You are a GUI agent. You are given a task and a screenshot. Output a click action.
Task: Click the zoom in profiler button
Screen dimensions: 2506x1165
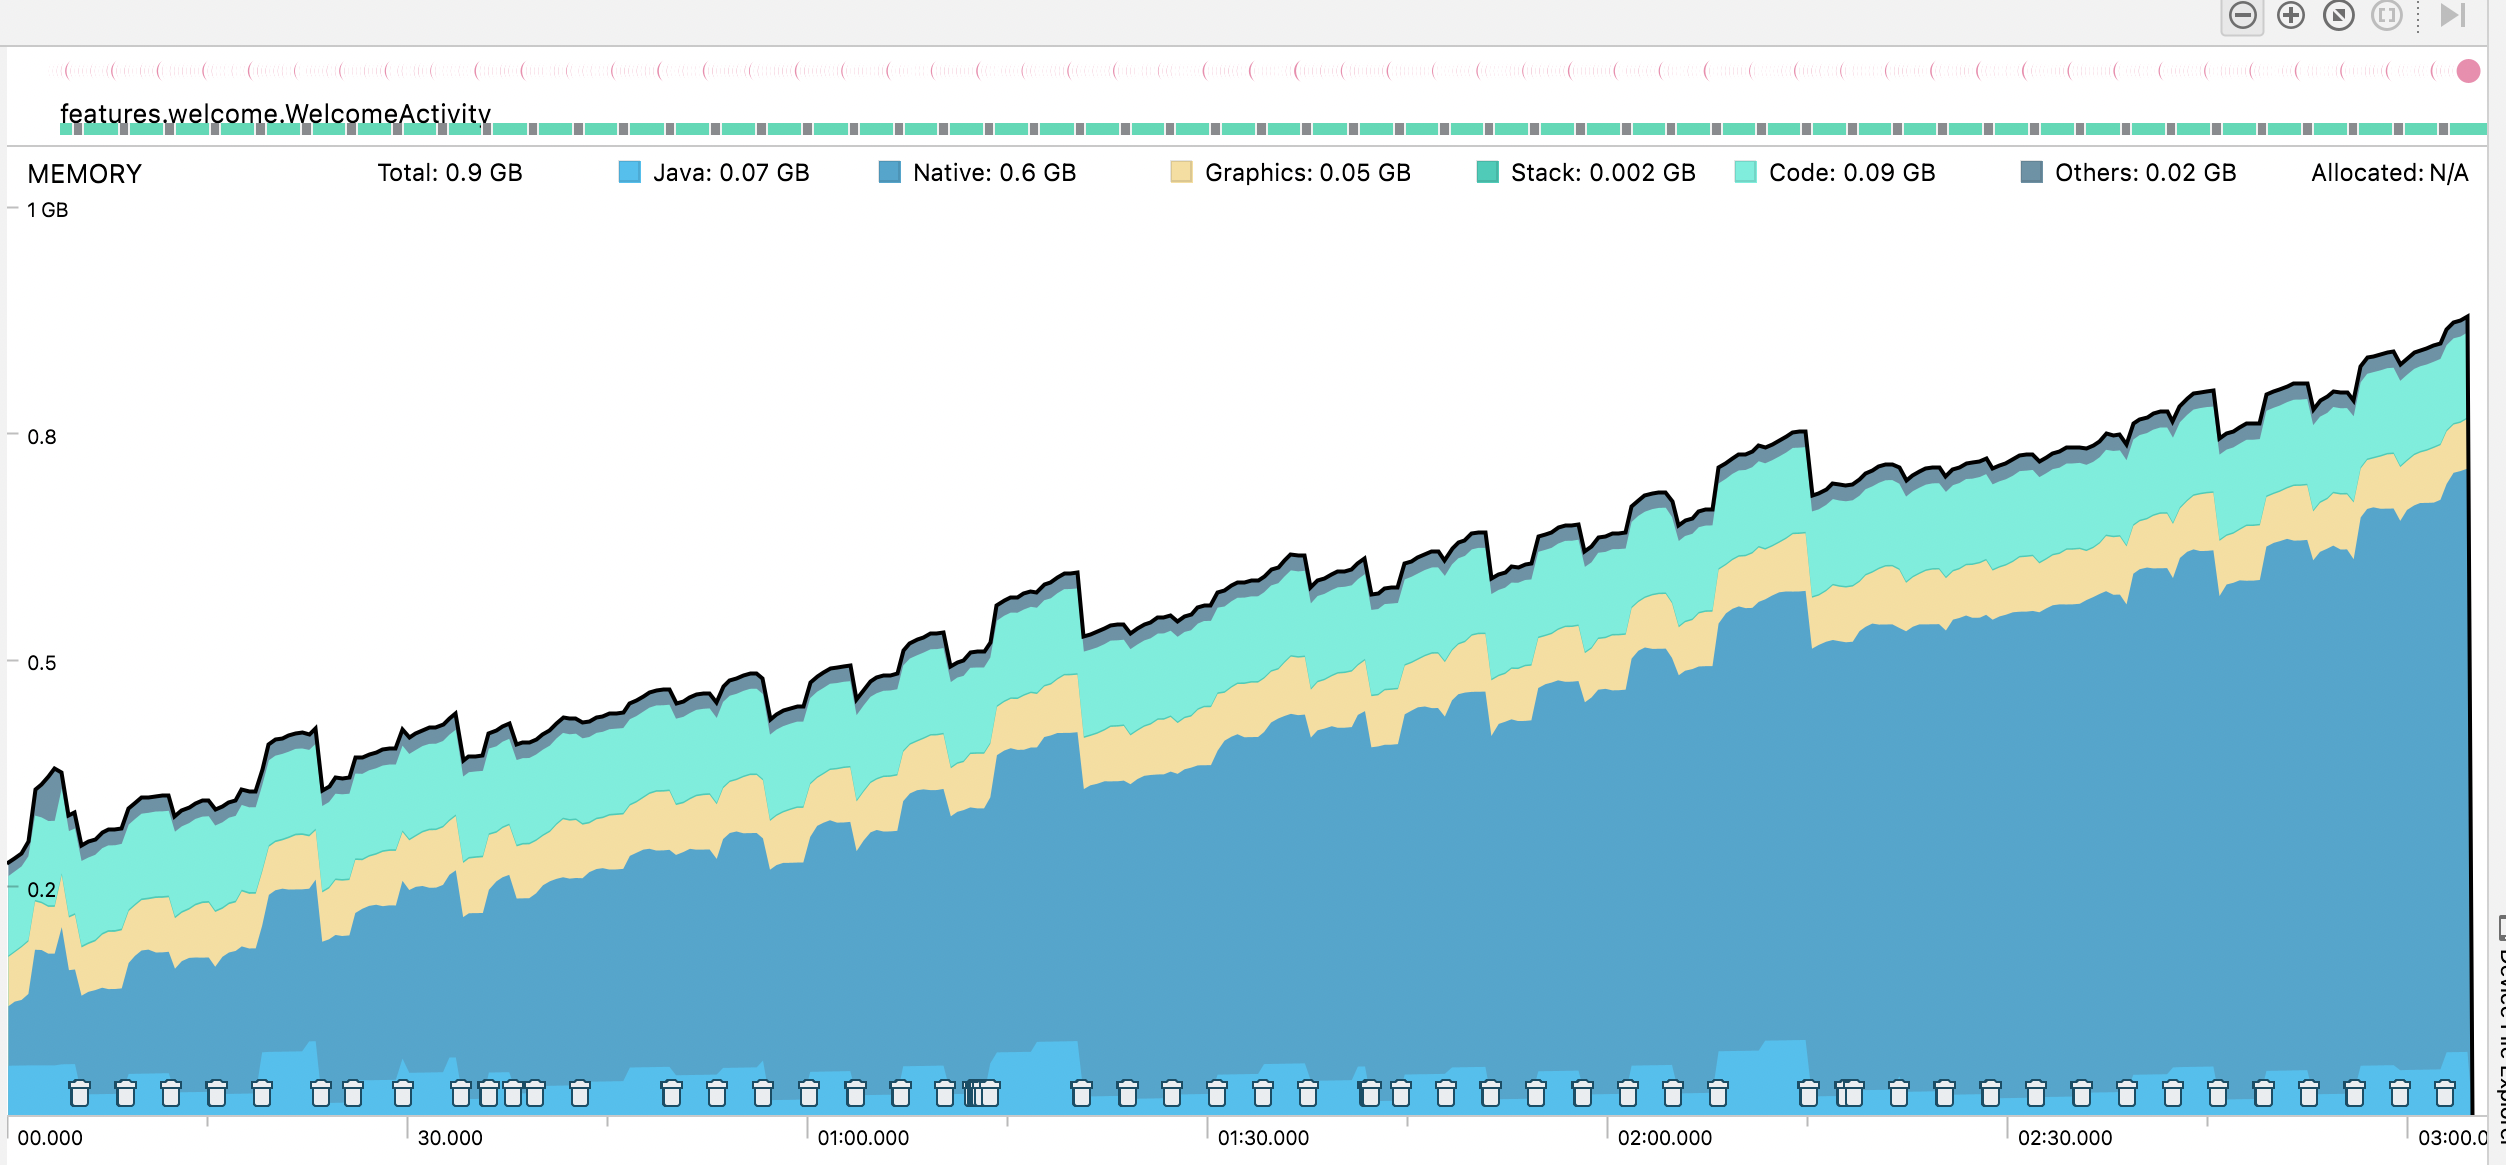pos(2291,16)
